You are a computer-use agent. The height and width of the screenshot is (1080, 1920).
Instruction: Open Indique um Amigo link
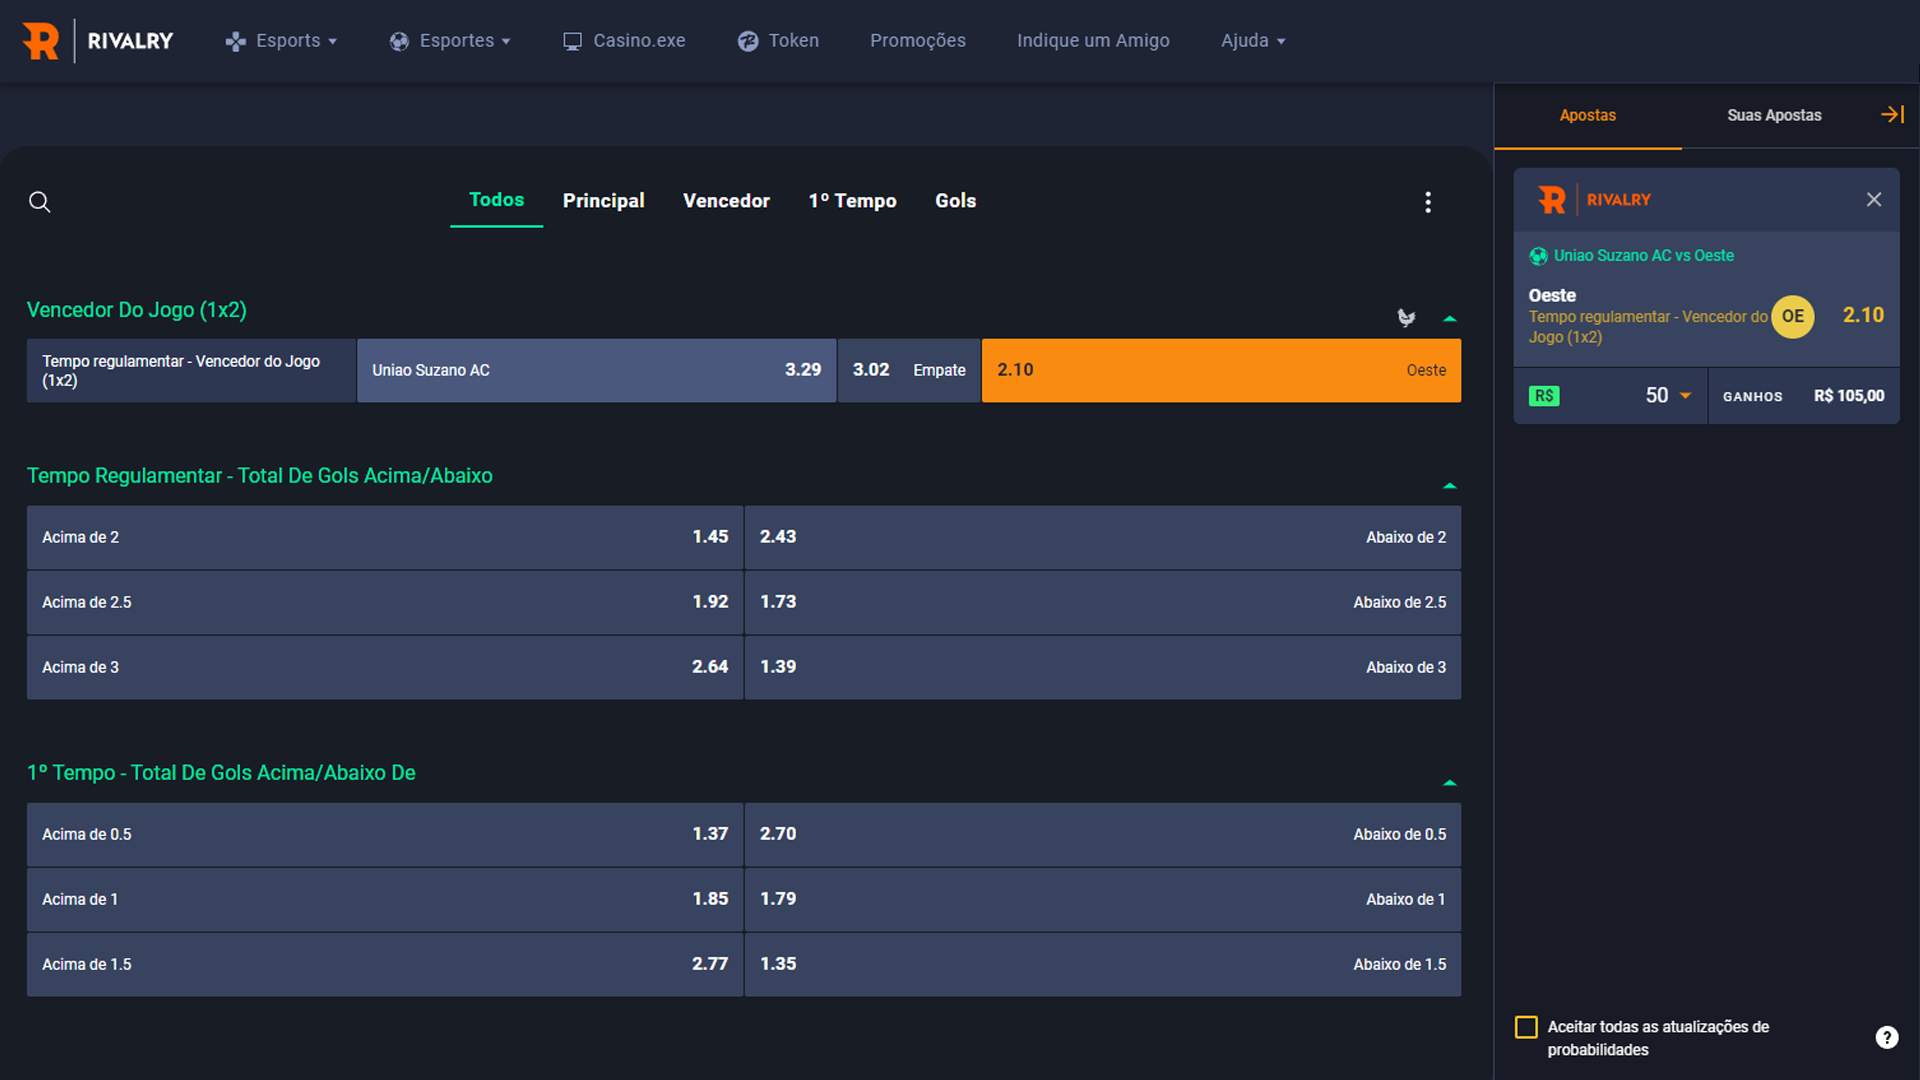point(1093,41)
